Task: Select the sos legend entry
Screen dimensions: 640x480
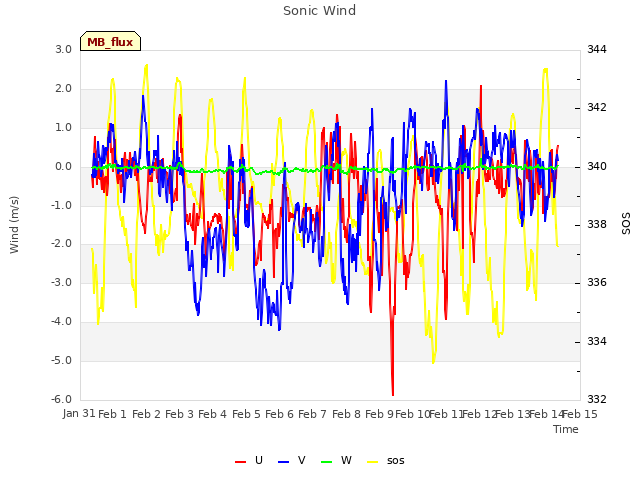Action: pos(386,460)
